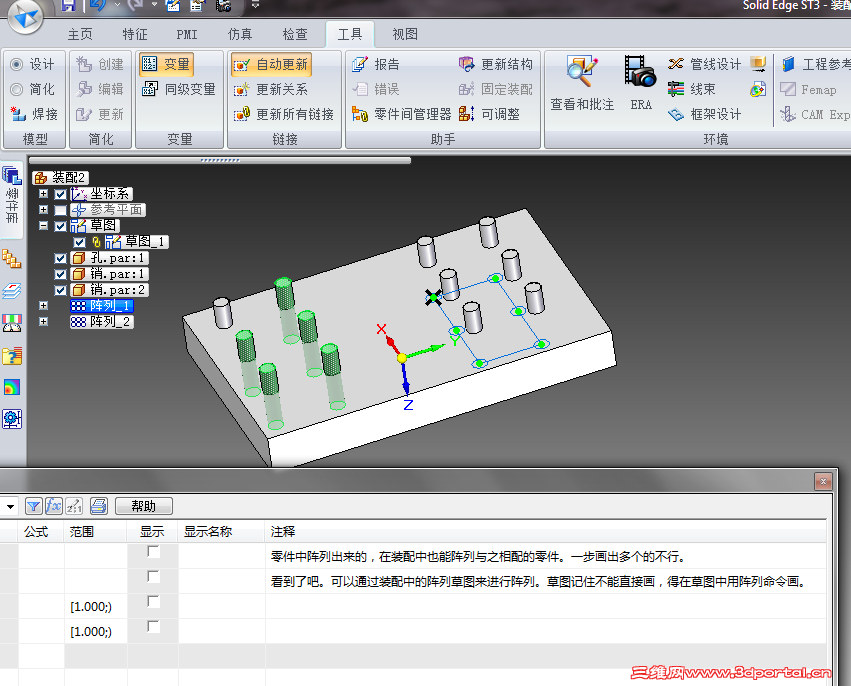Click the 帮助 help button

[x=144, y=506]
